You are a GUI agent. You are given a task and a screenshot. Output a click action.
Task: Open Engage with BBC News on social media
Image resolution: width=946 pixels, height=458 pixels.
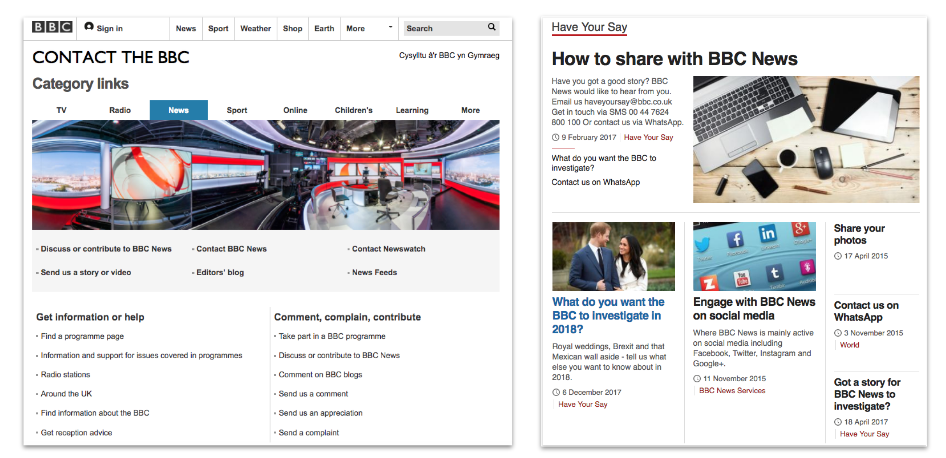click(x=754, y=309)
